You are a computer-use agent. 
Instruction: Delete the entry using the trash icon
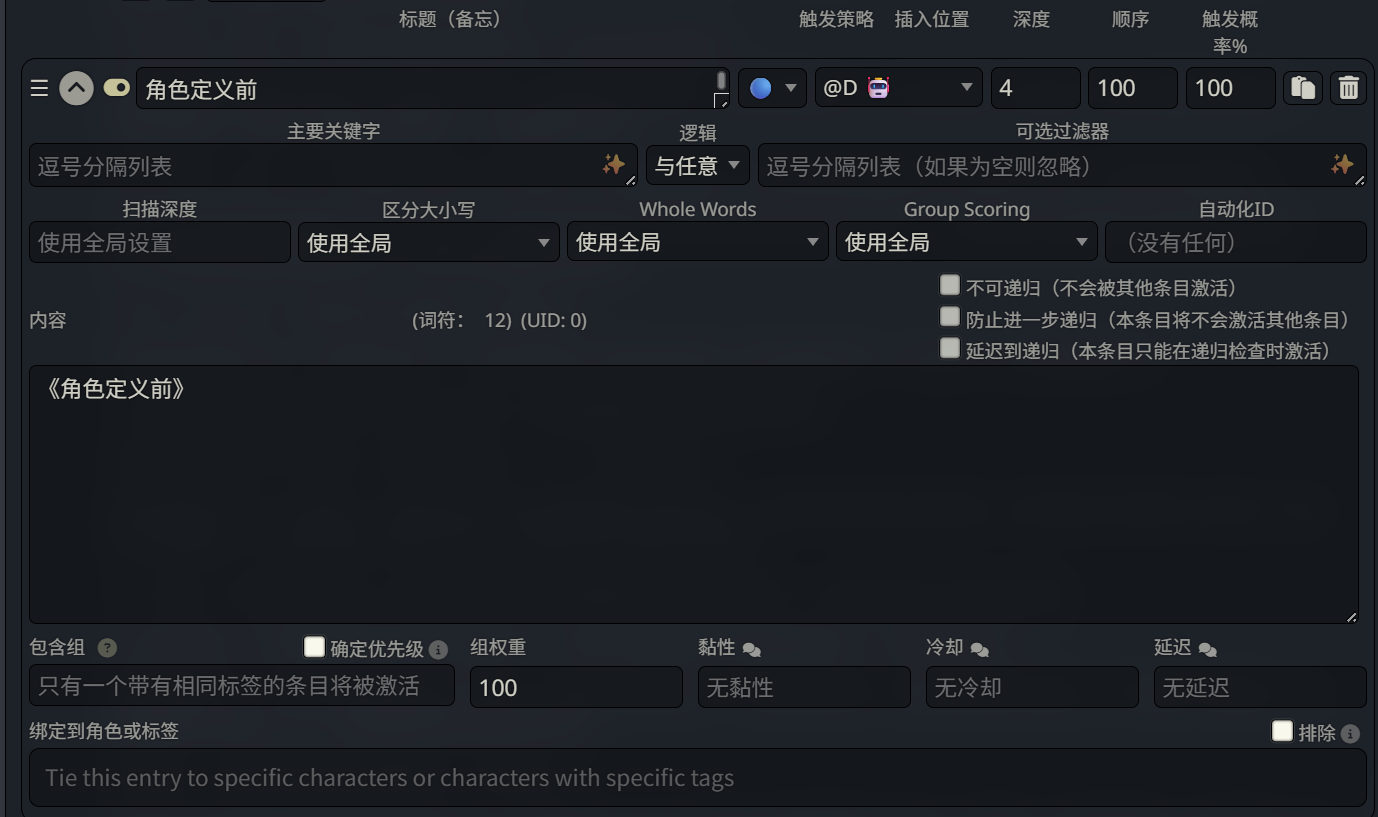[x=1348, y=87]
